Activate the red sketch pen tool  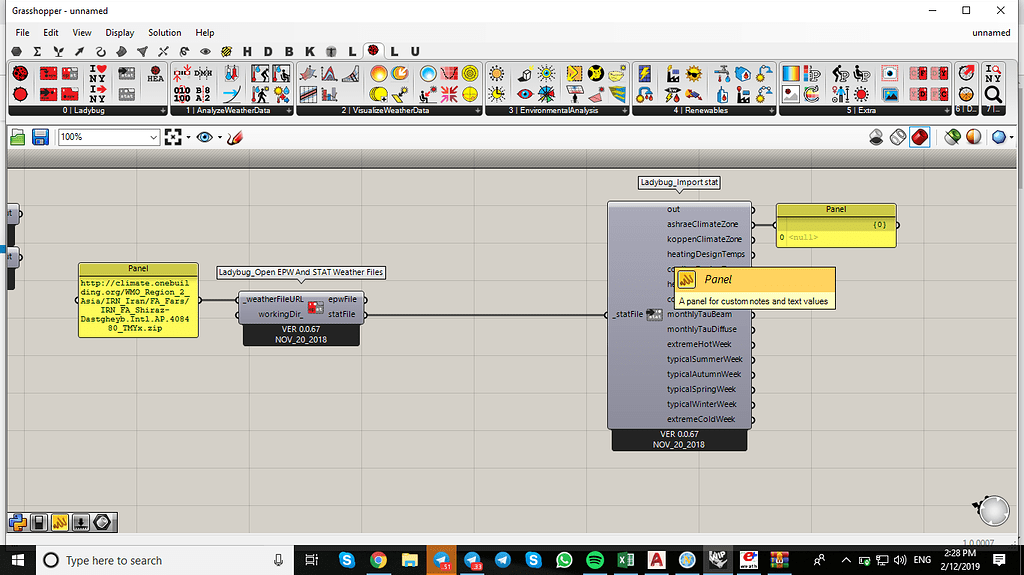coord(235,137)
